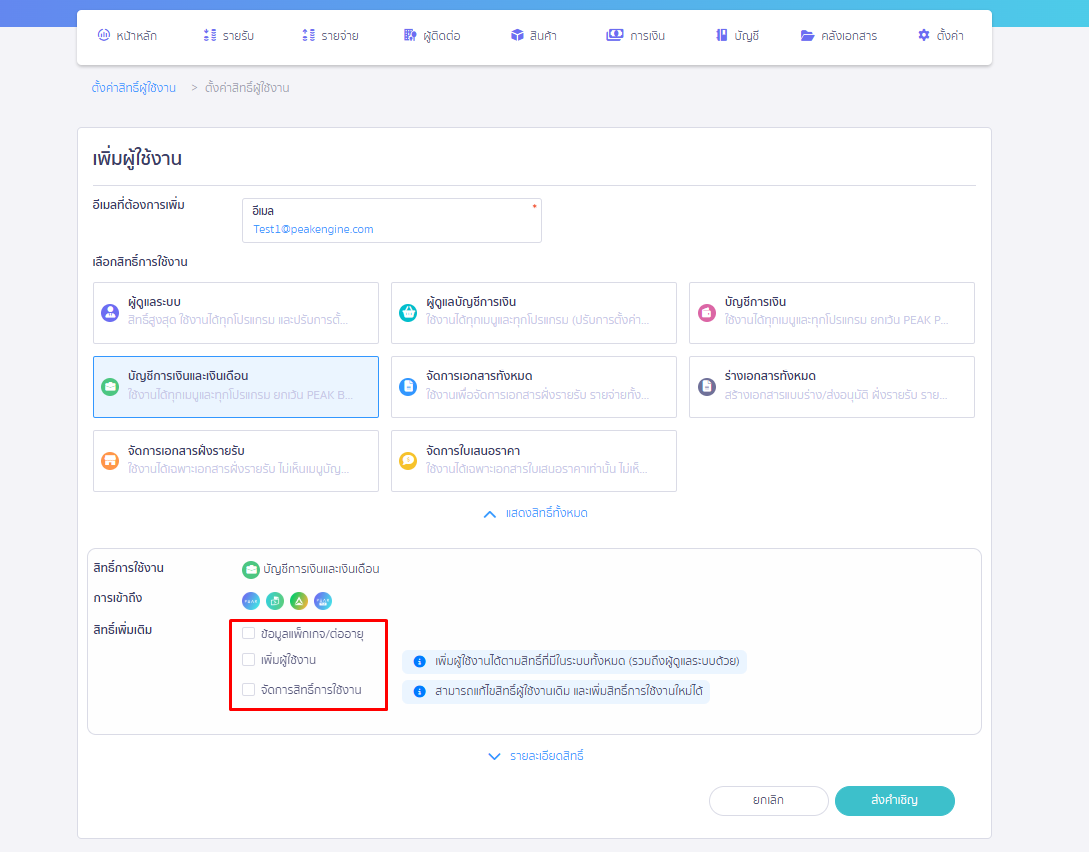The width and height of the screenshot is (1089, 852).
Task: Open the การเงิน menu
Action: tap(635, 36)
